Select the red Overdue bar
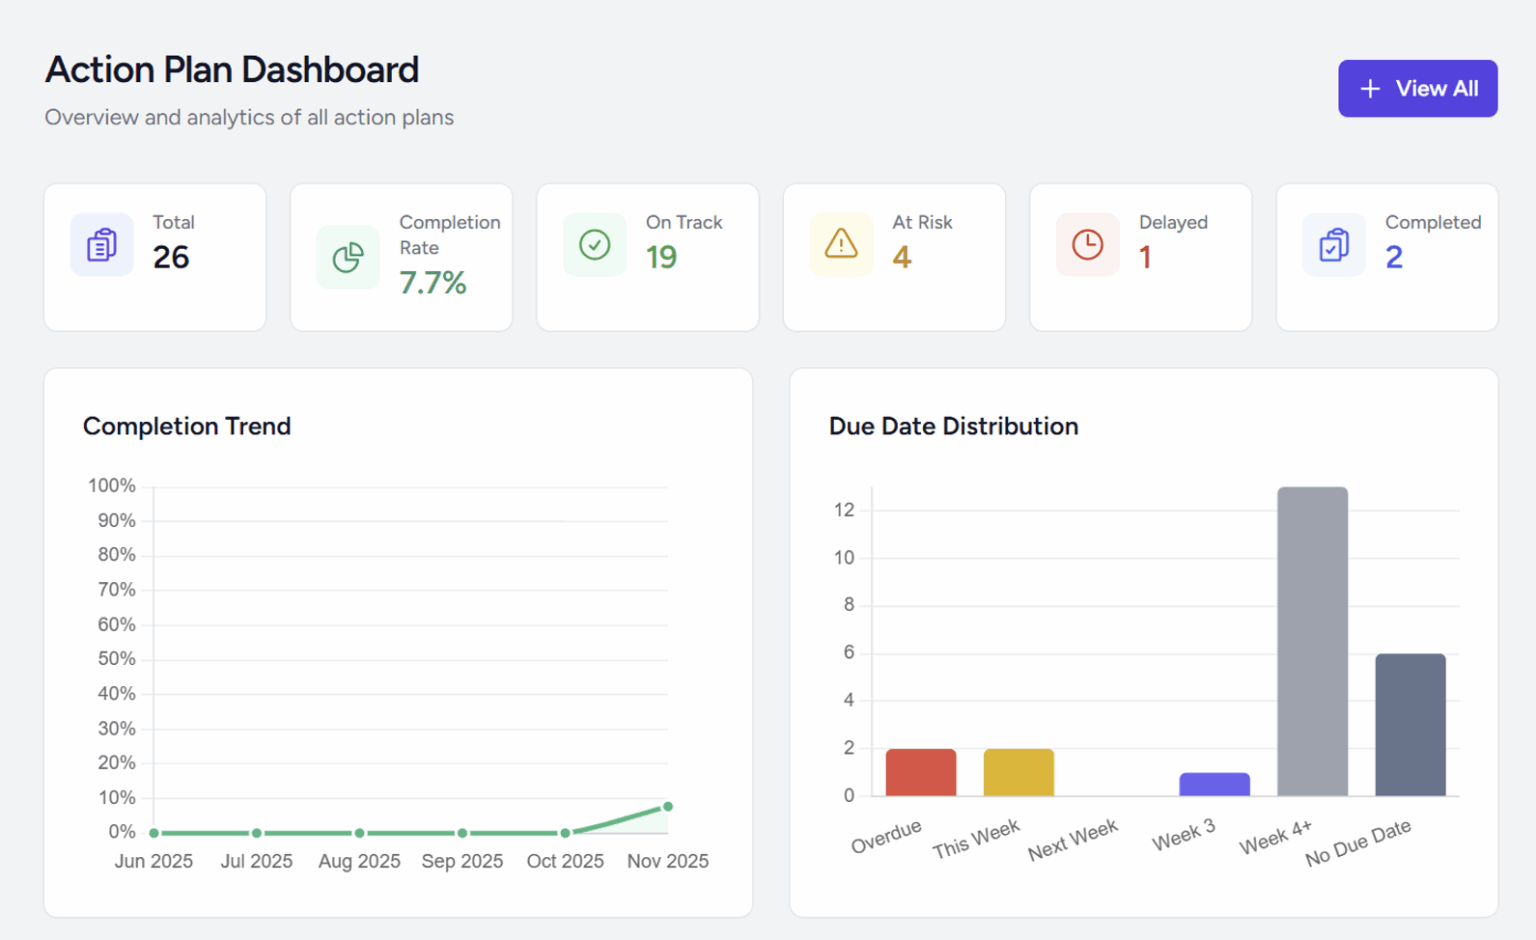Image resolution: width=1536 pixels, height=940 pixels. click(x=921, y=773)
